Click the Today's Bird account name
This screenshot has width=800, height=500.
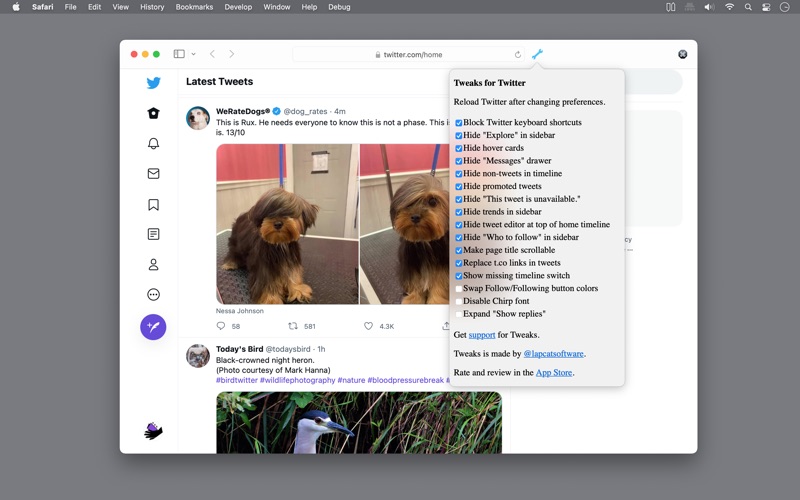(239, 349)
